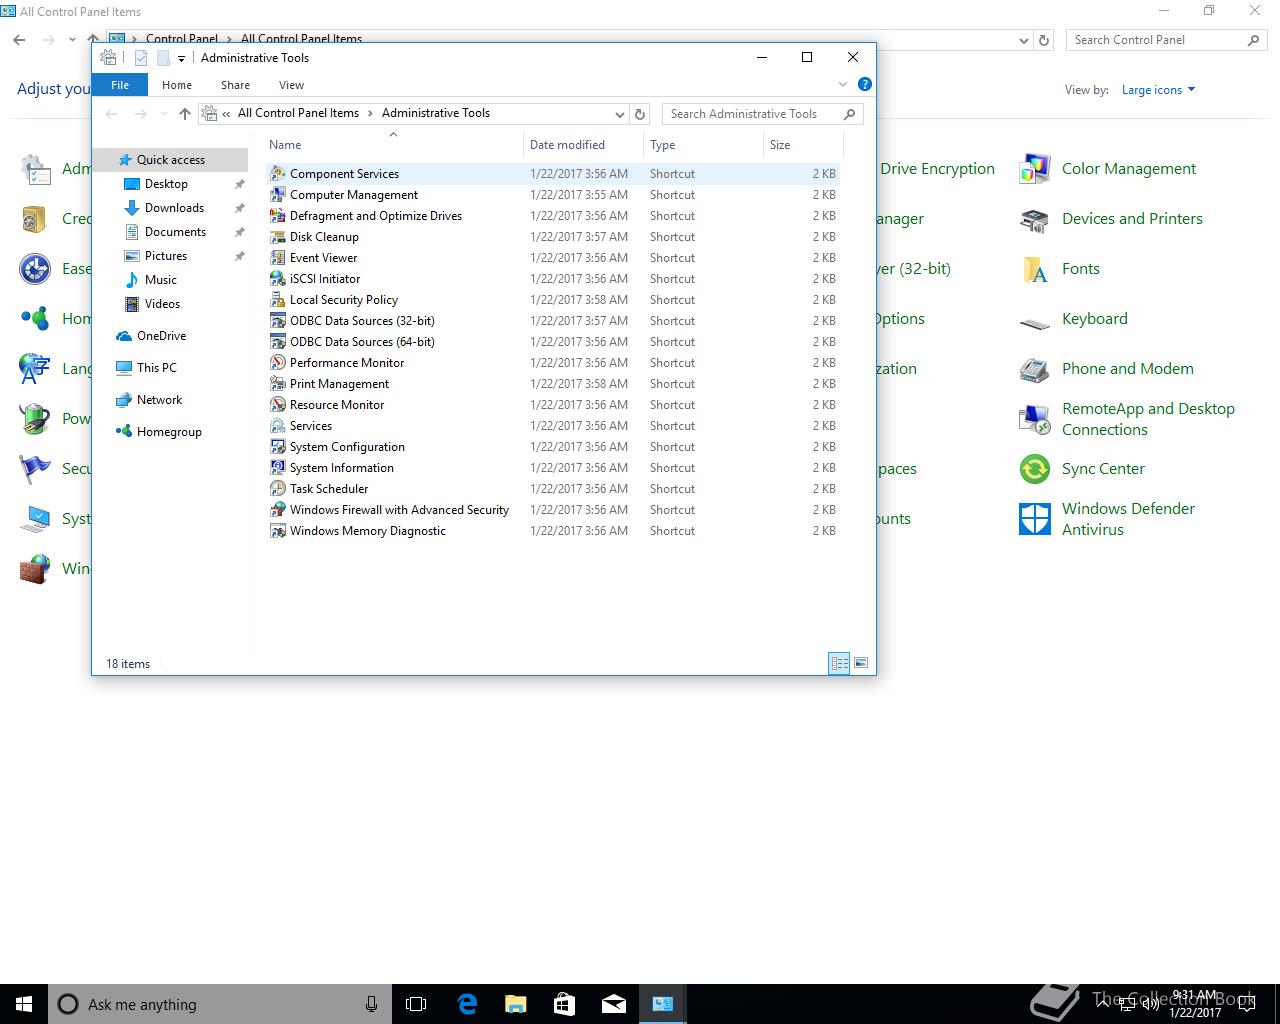Select the System Information icon
1280x1024 pixels.
pos(278,468)
